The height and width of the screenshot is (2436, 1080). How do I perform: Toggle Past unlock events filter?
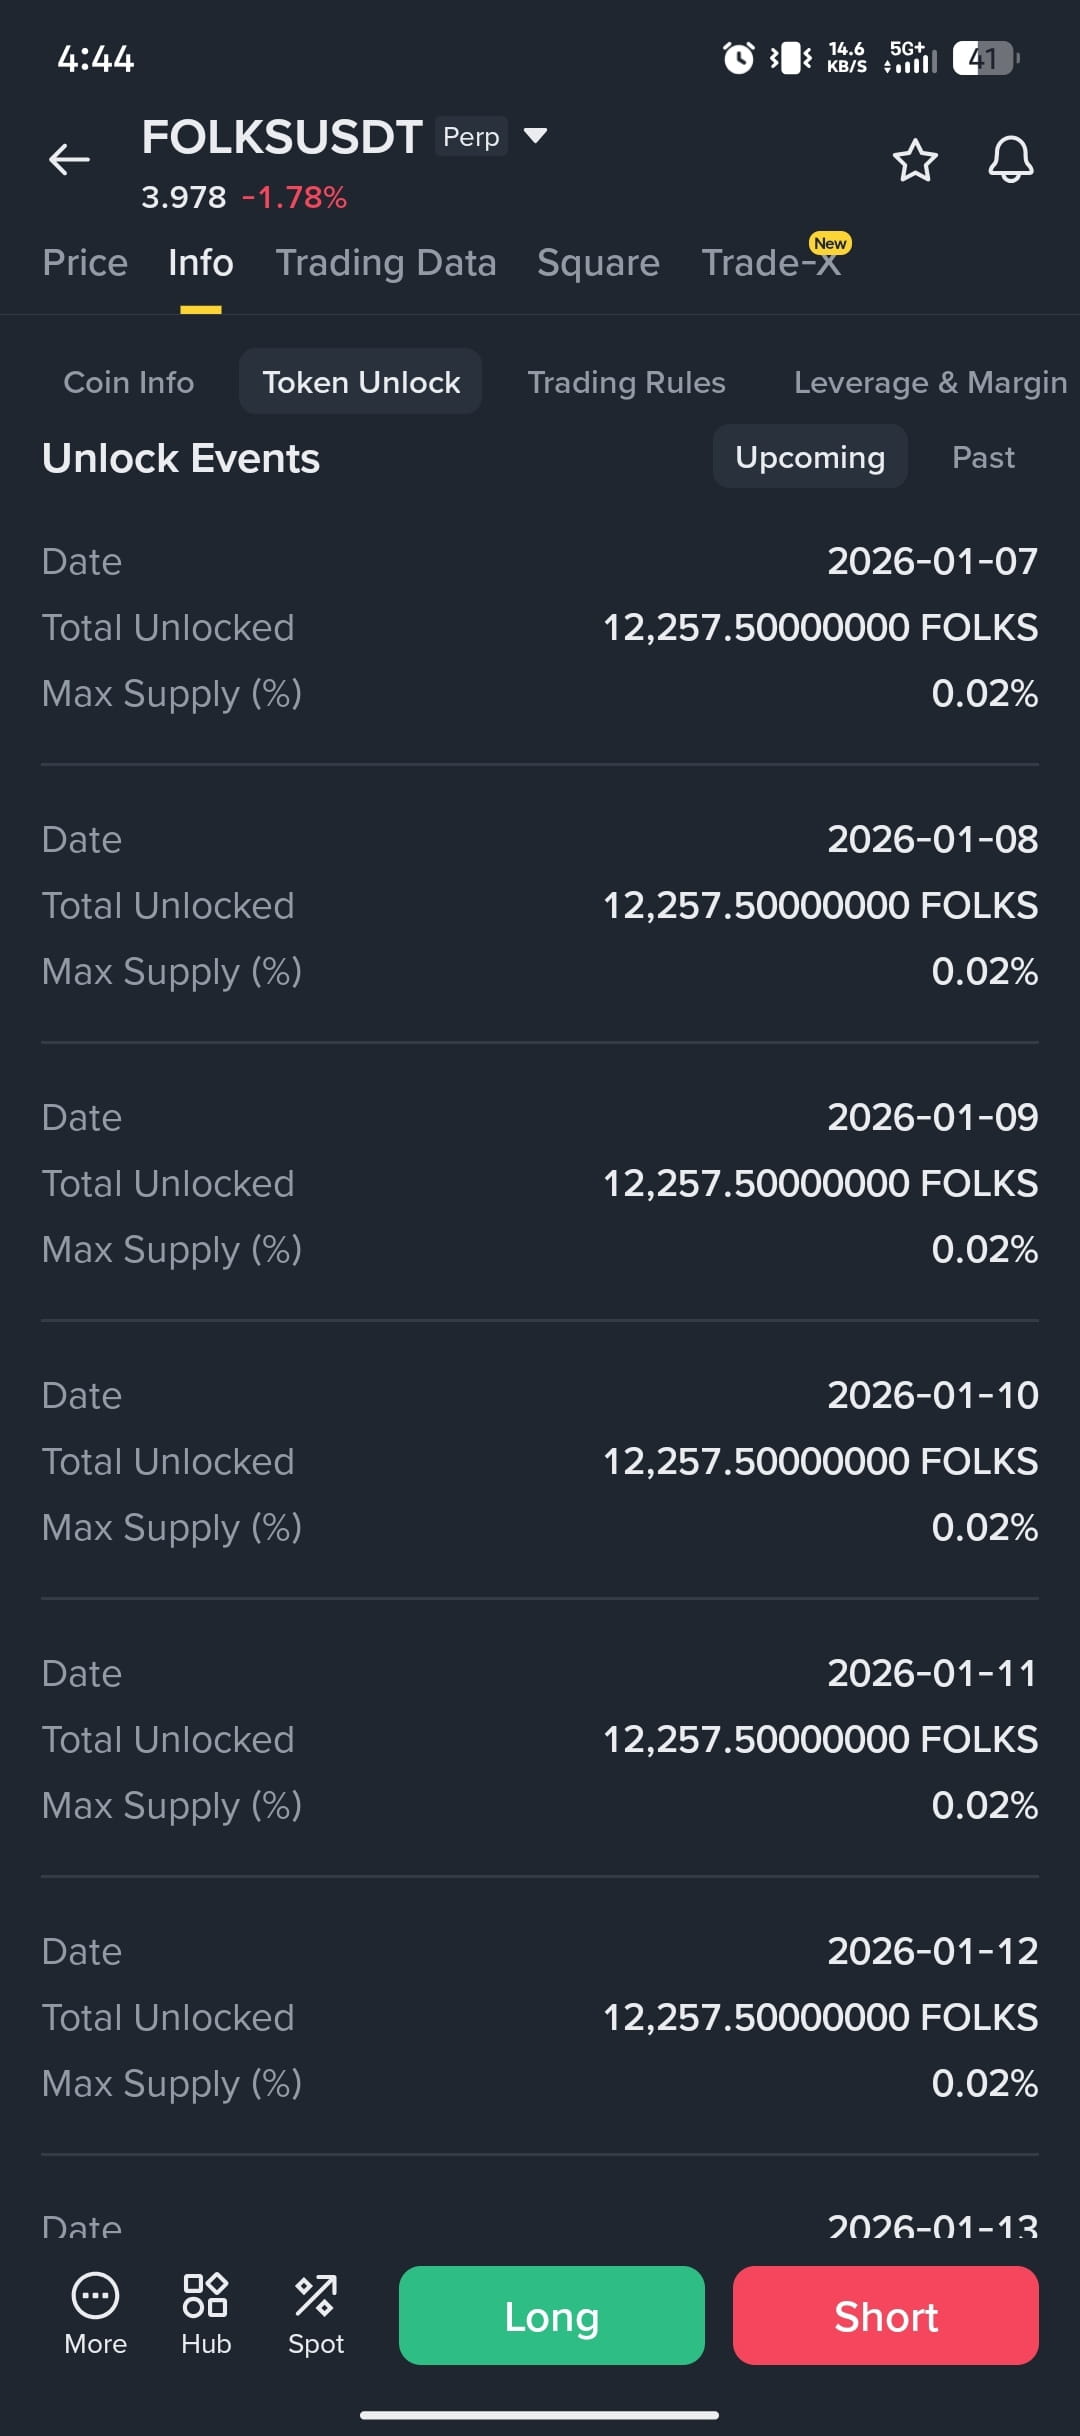click(x=983, y=457)
